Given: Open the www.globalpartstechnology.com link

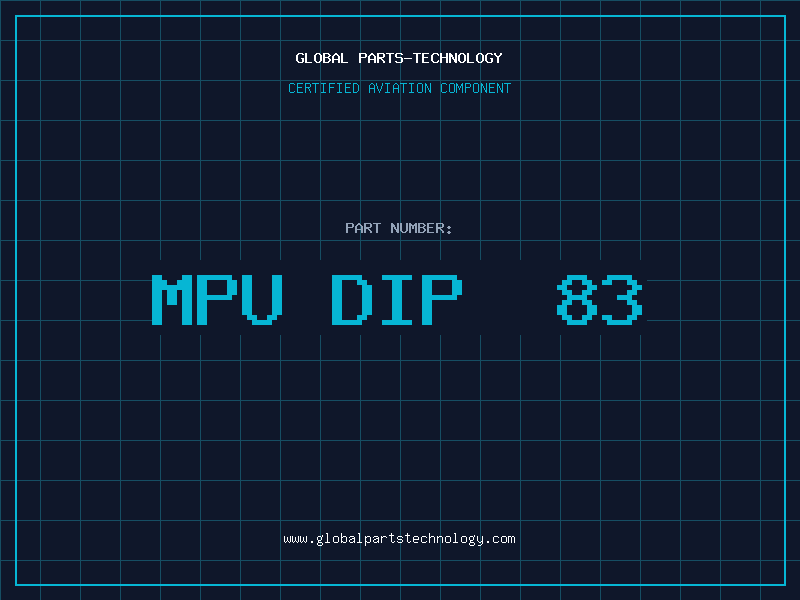Looking at the screenshot, I should pos(399,539).
